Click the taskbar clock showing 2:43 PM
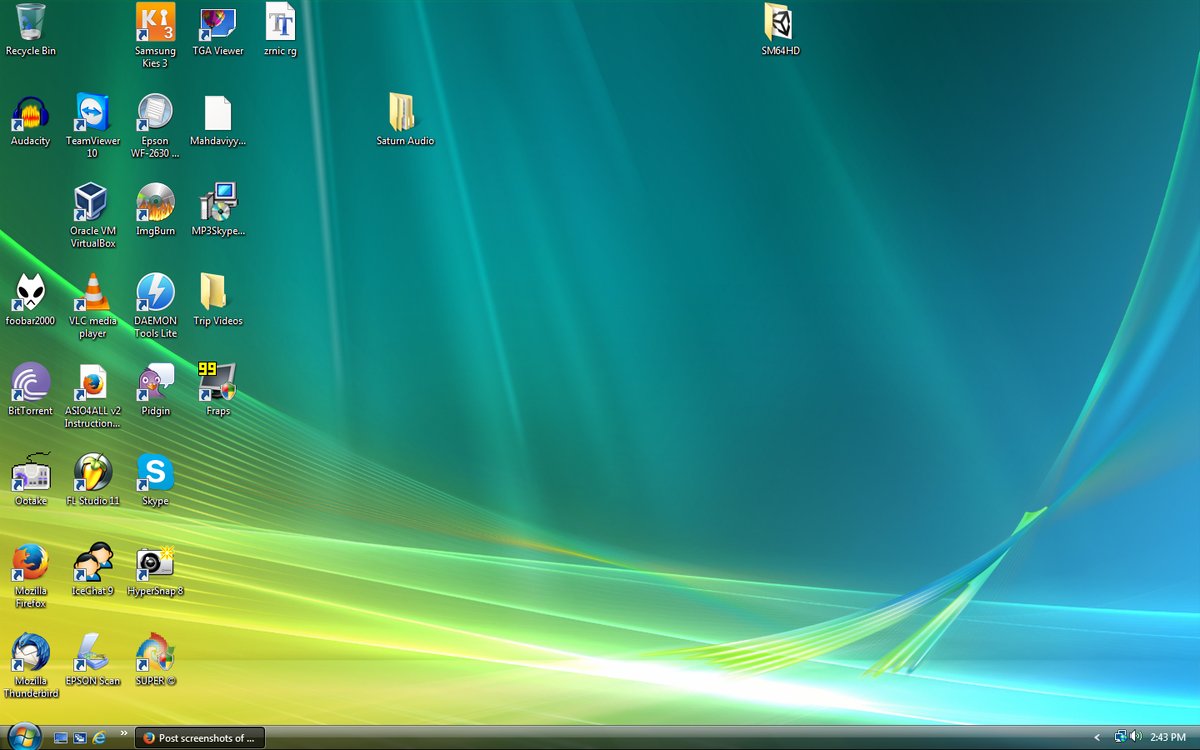The width and height of the screenshot is (1200, 750). tap(1167, 738)
